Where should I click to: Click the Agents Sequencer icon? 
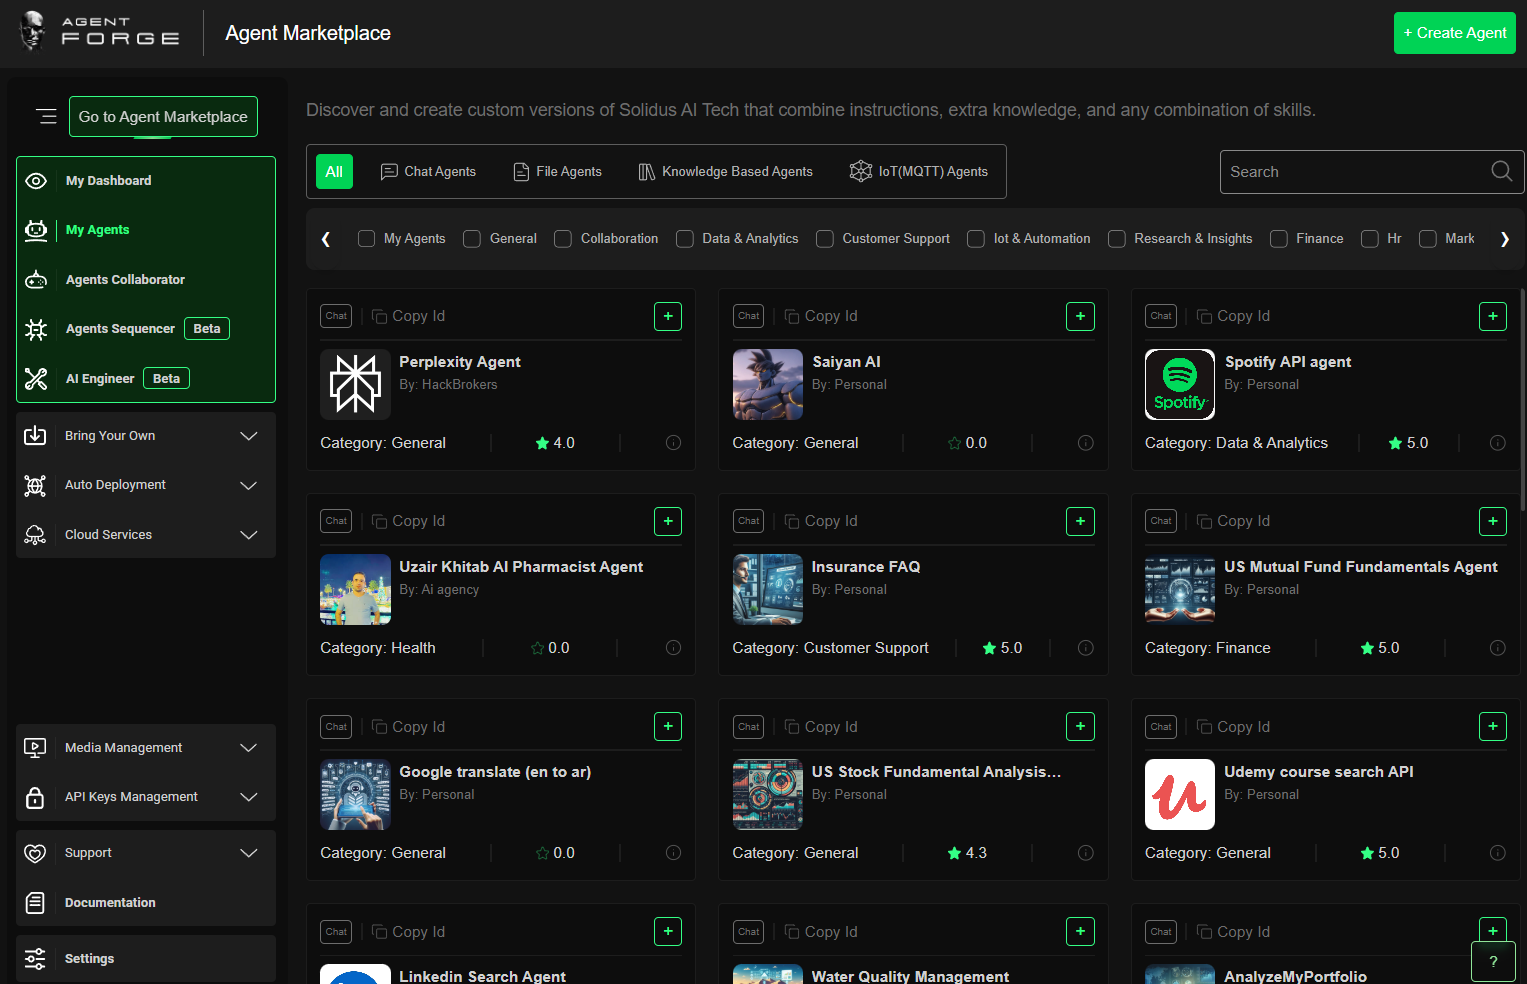coord(36,329)
